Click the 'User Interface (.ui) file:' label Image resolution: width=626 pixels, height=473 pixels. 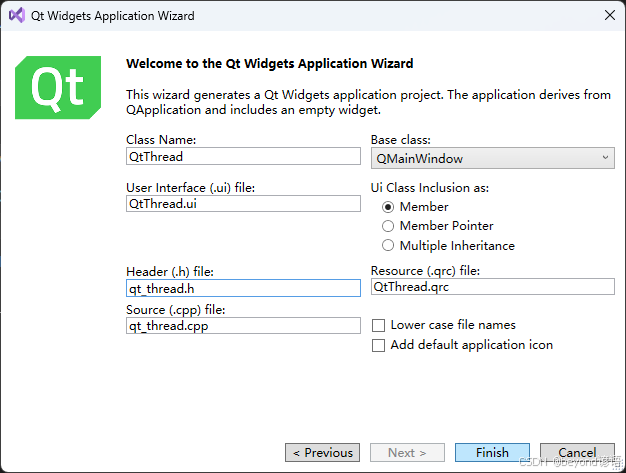point(190,188)
